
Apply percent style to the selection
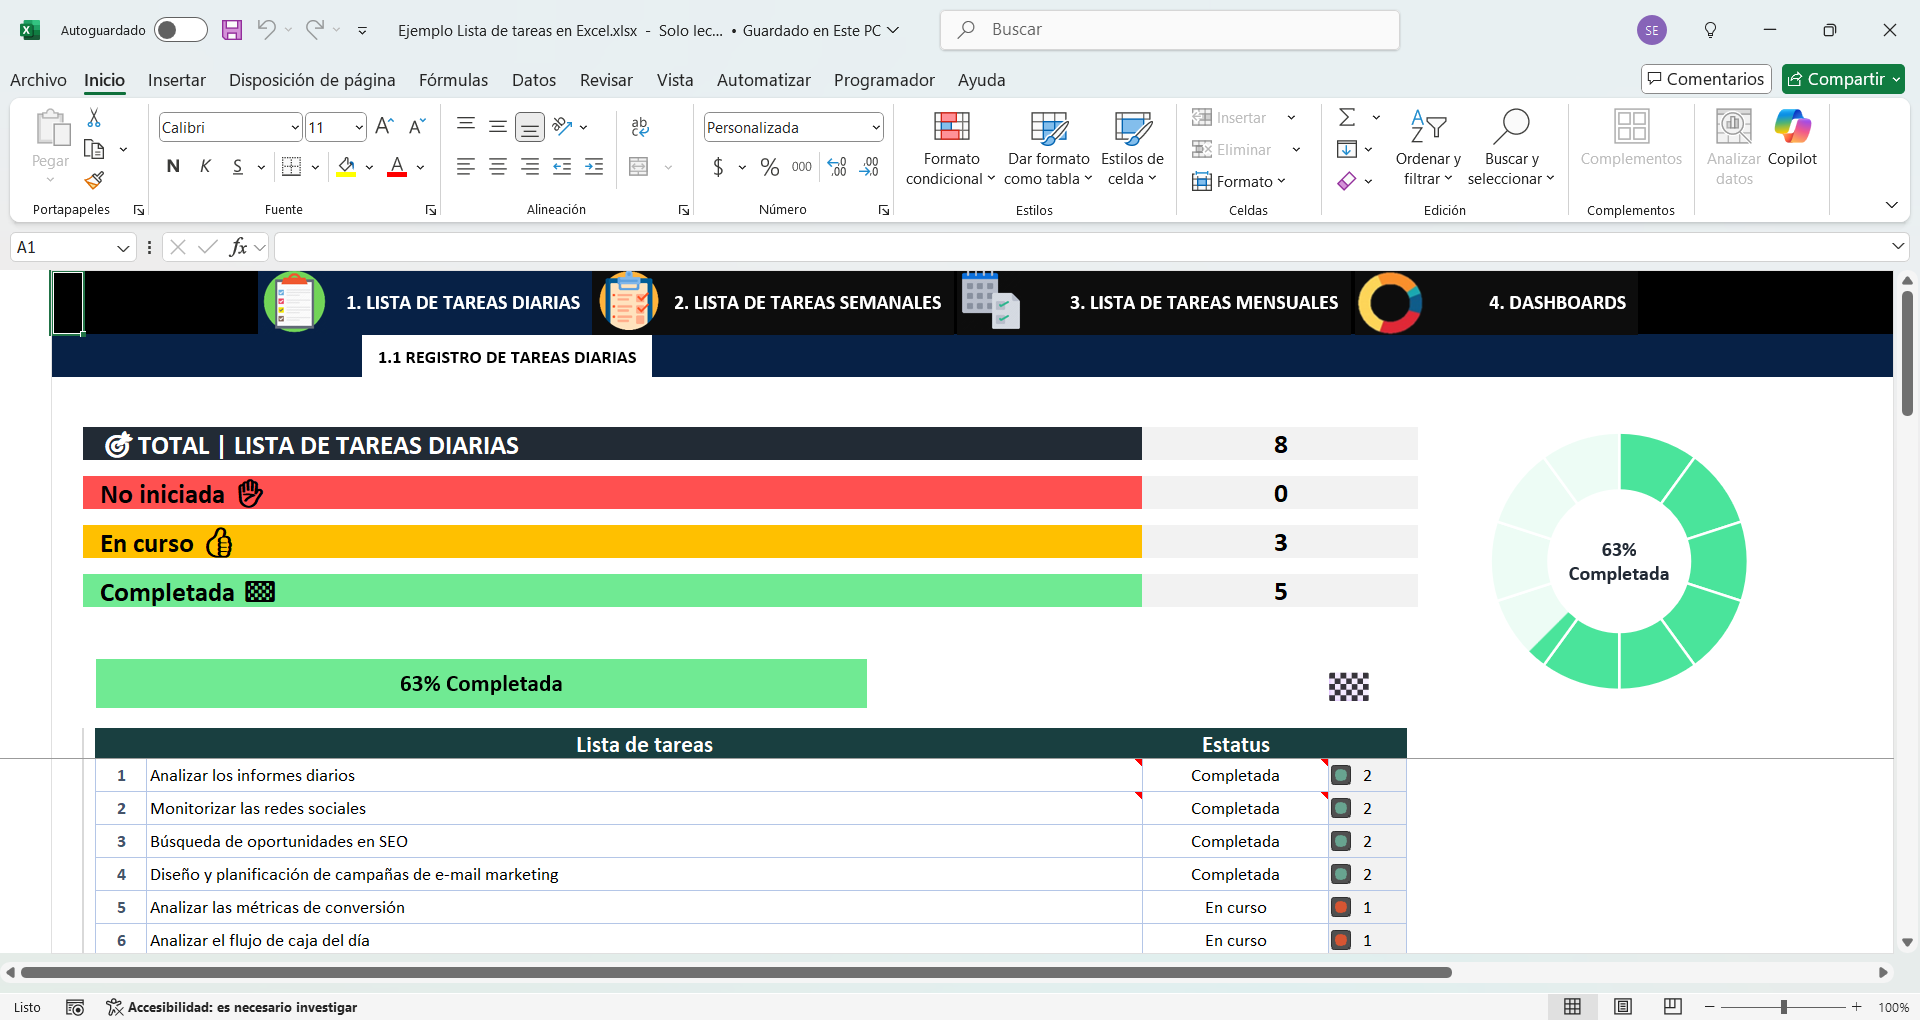coord(769,167)
